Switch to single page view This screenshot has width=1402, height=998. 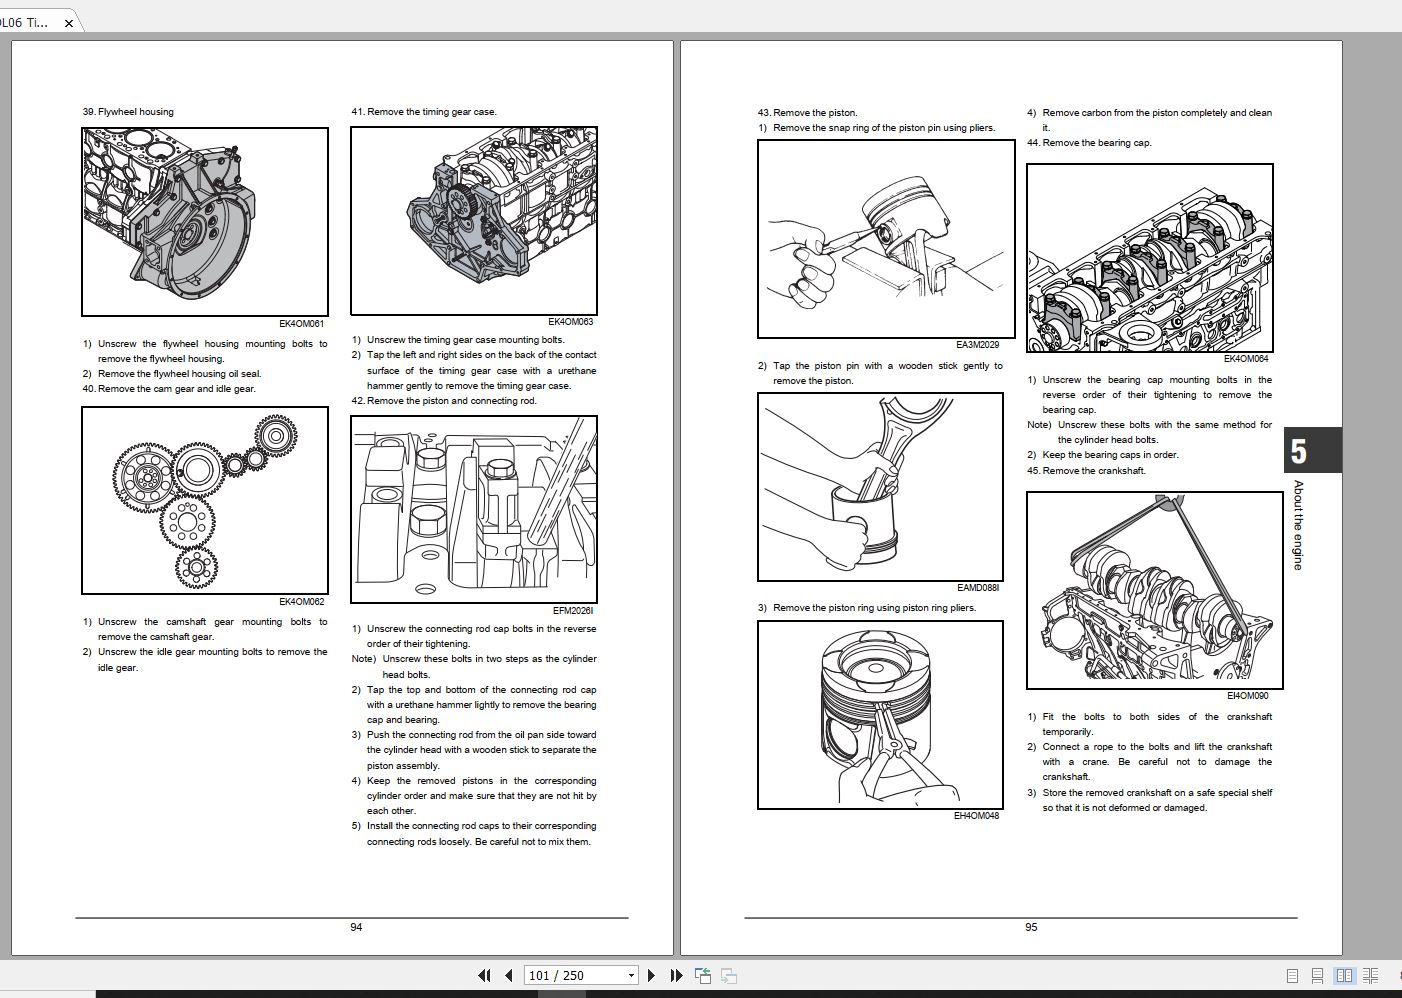[1292, 976]
